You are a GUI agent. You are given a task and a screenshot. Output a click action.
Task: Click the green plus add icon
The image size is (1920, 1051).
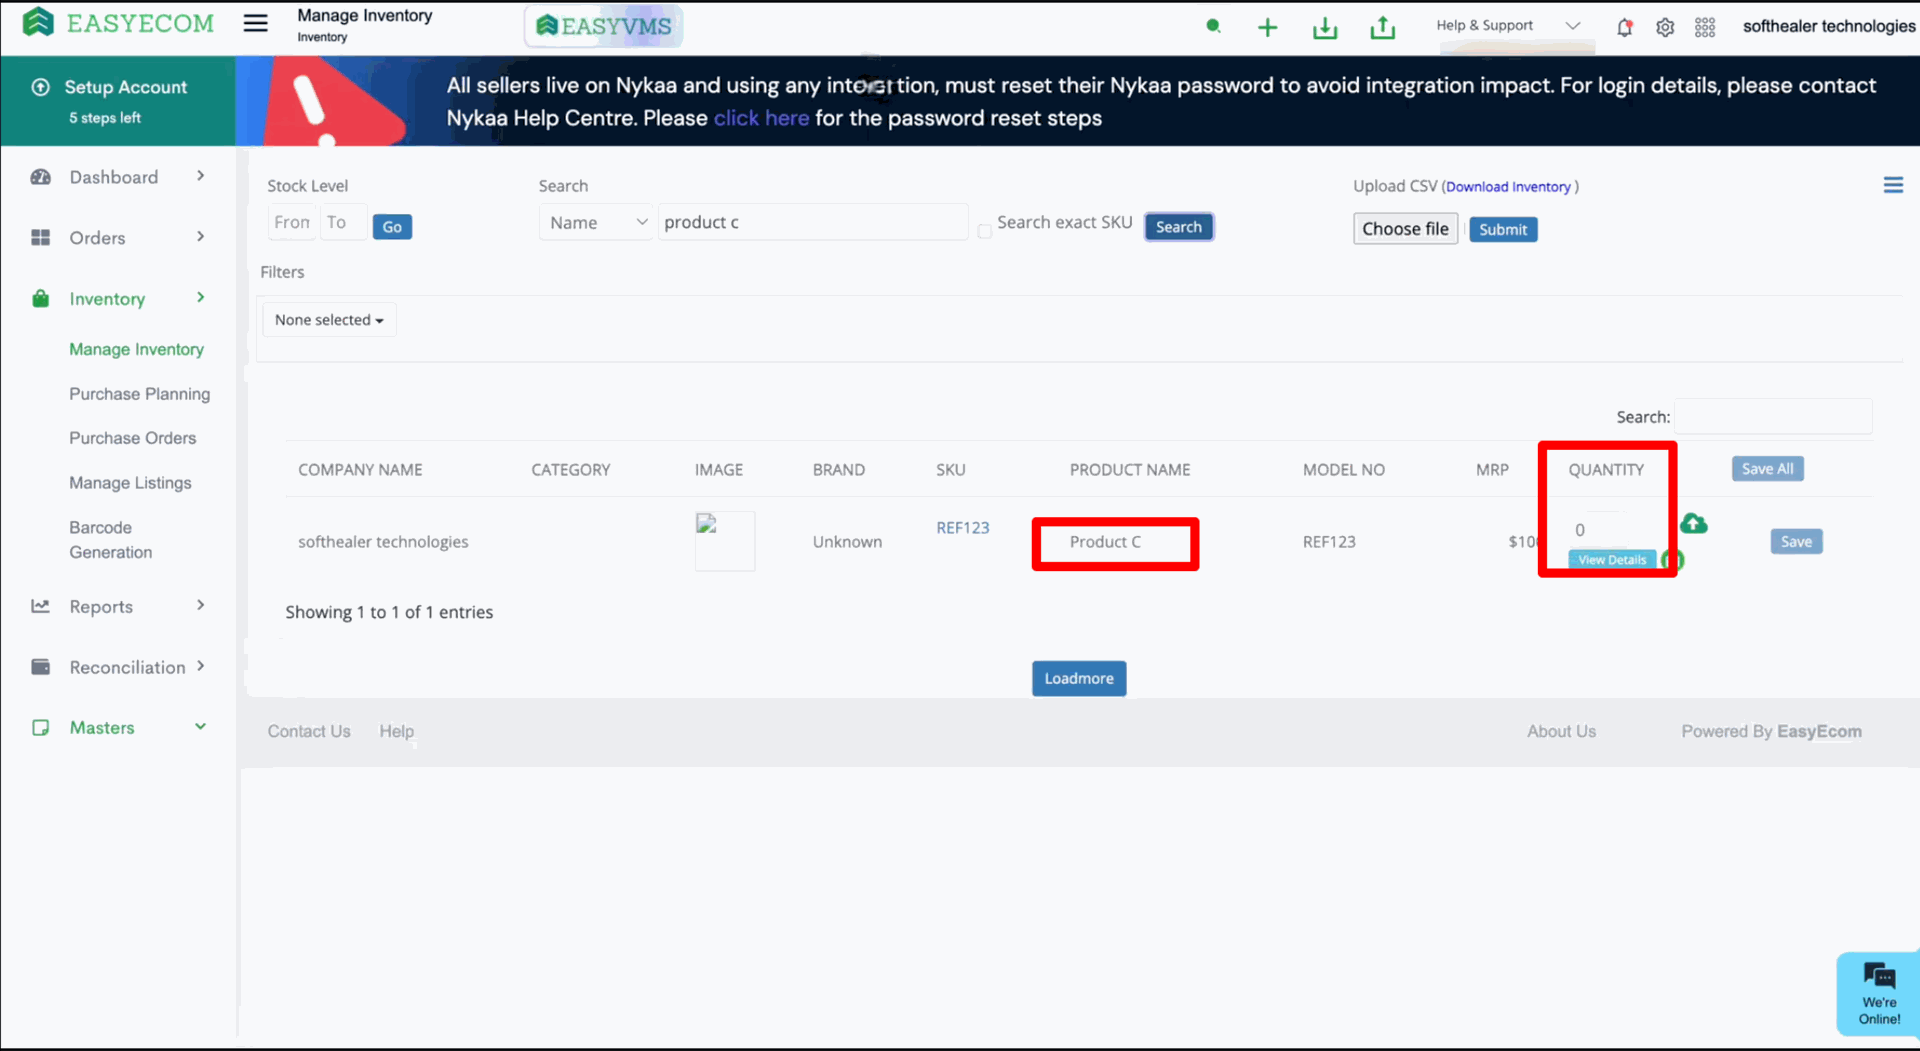pos(1267,28)
